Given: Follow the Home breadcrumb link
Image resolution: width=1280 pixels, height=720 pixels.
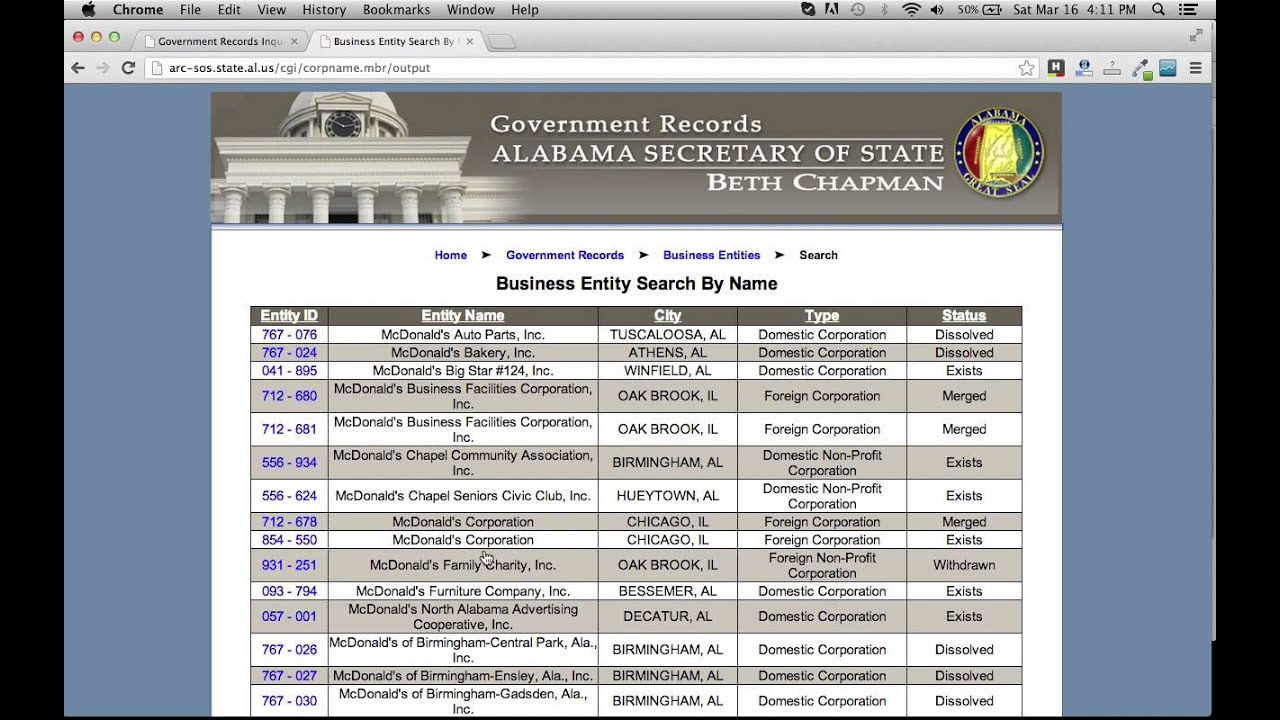Looking at the screenshot, I should [450, 255].
